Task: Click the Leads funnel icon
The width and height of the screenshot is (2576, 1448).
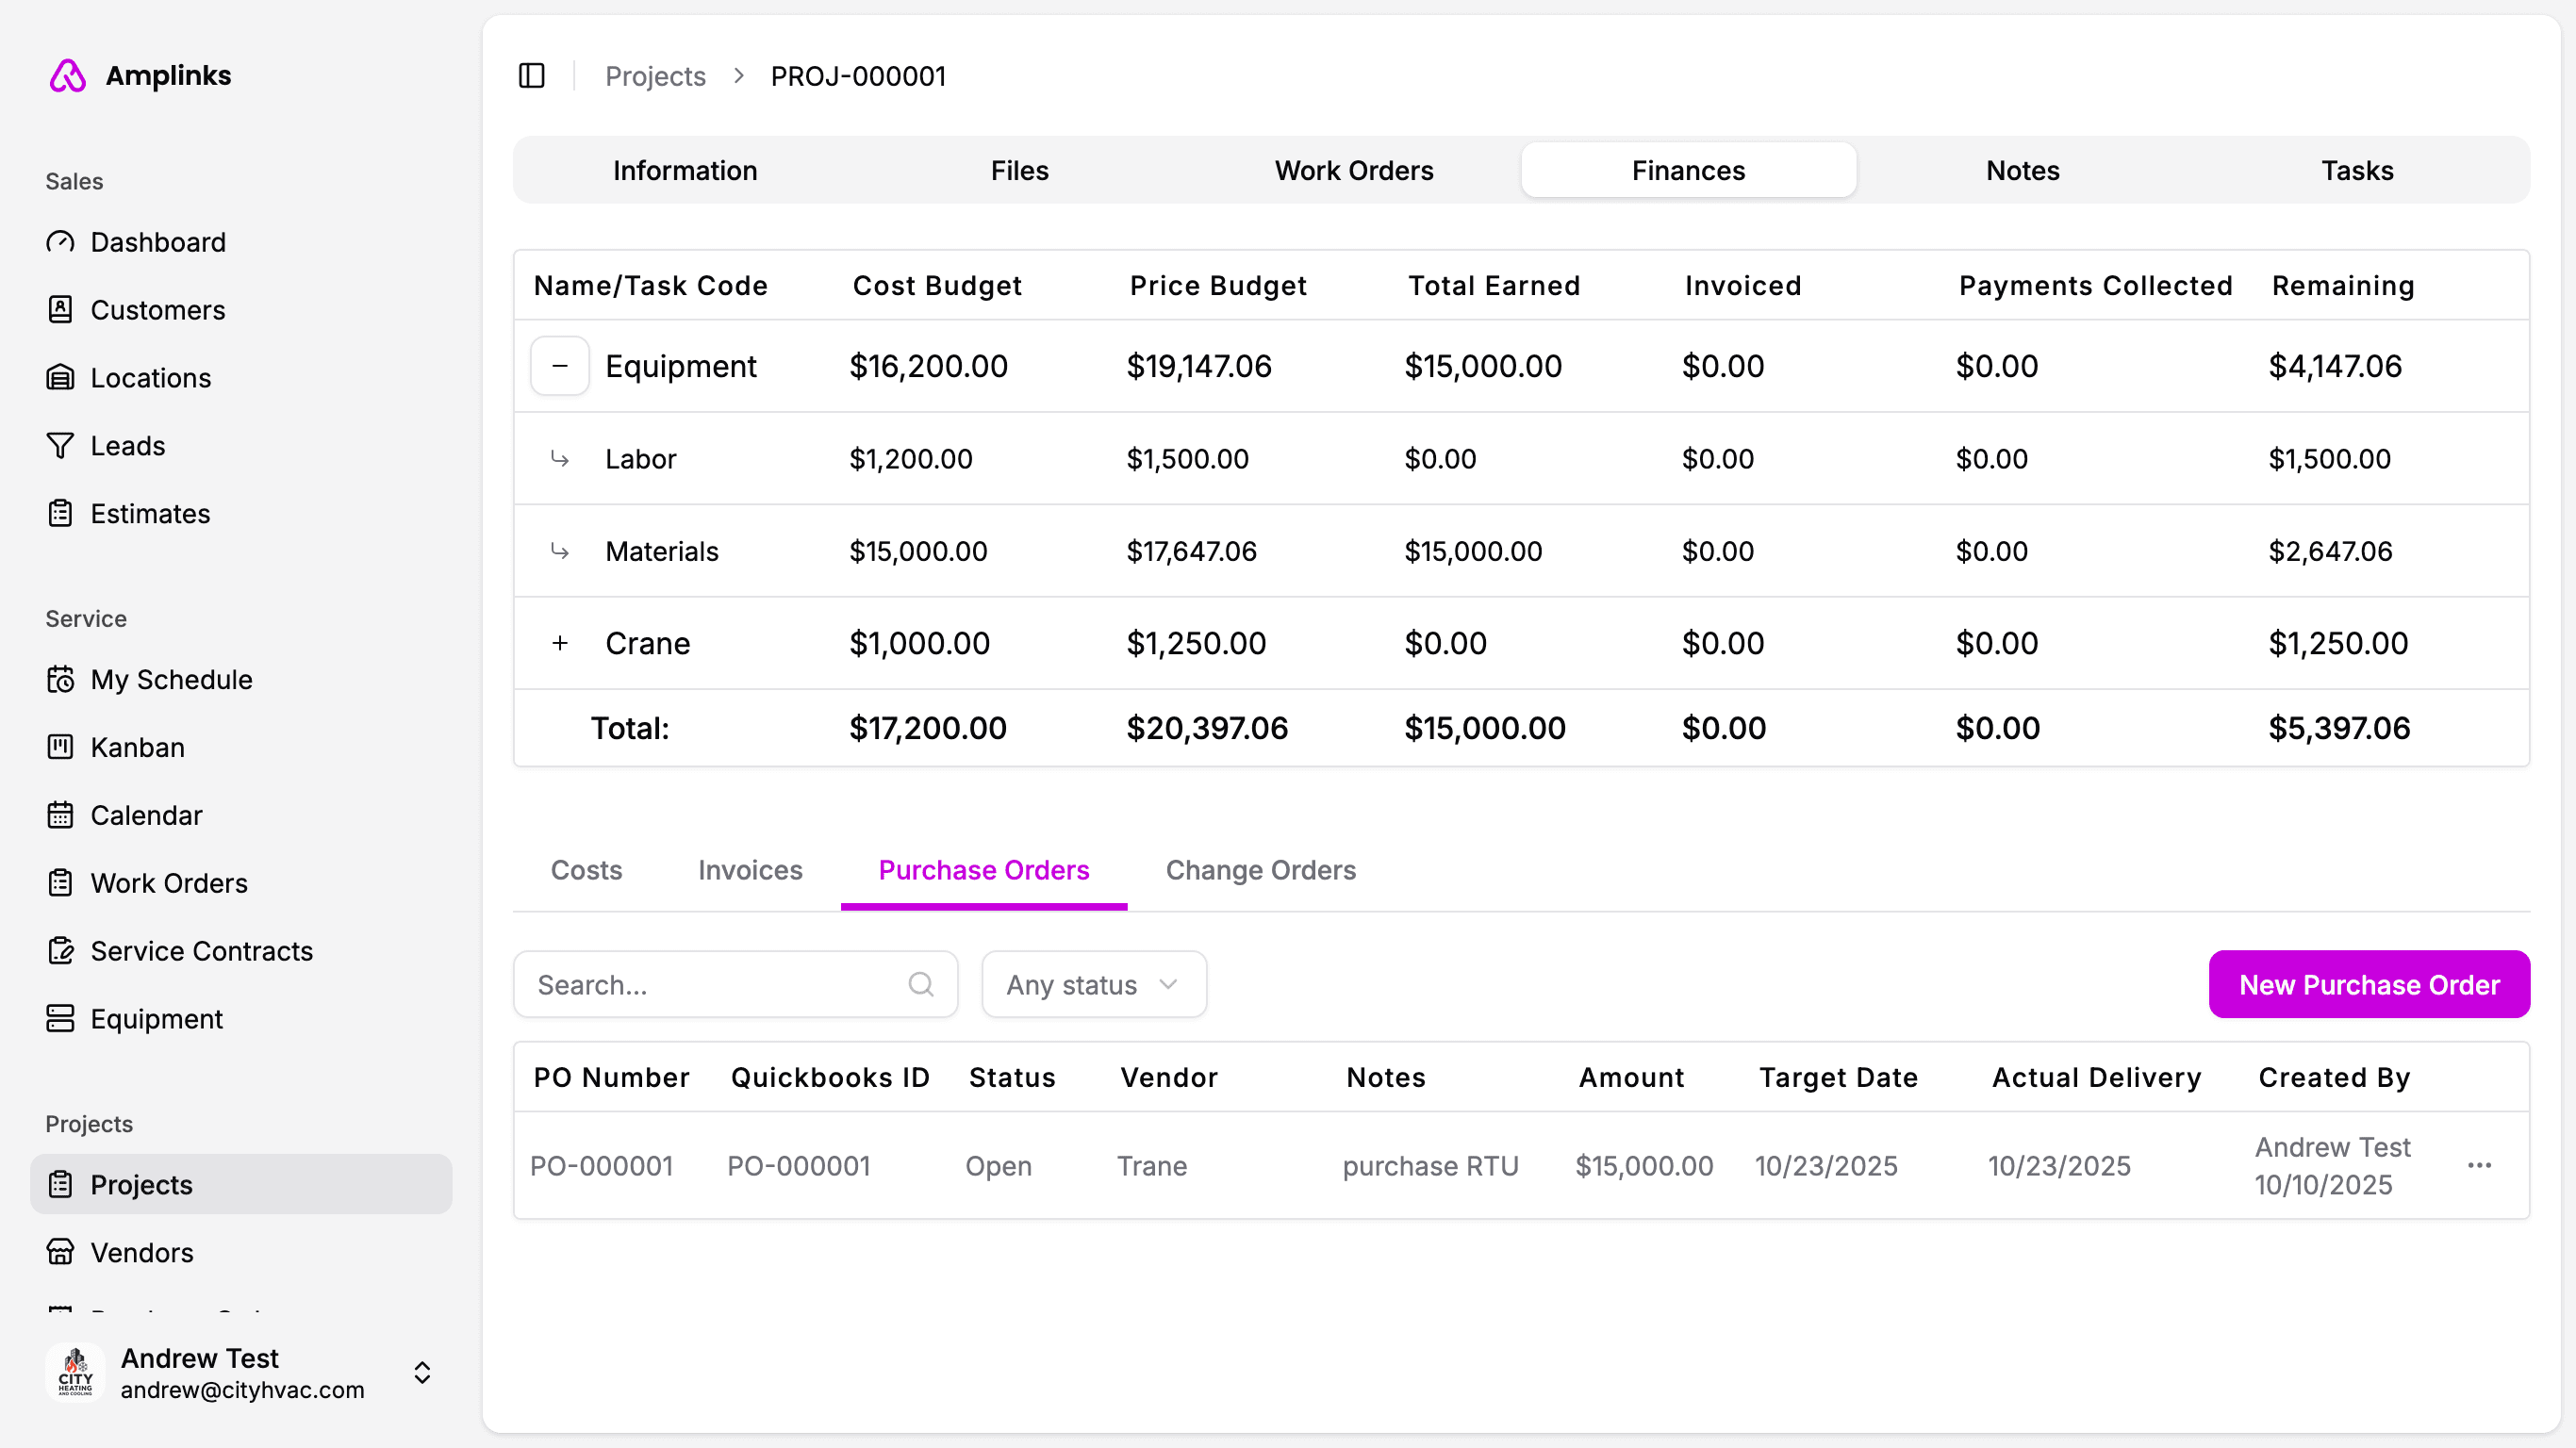Action: [x=60, y=446]
